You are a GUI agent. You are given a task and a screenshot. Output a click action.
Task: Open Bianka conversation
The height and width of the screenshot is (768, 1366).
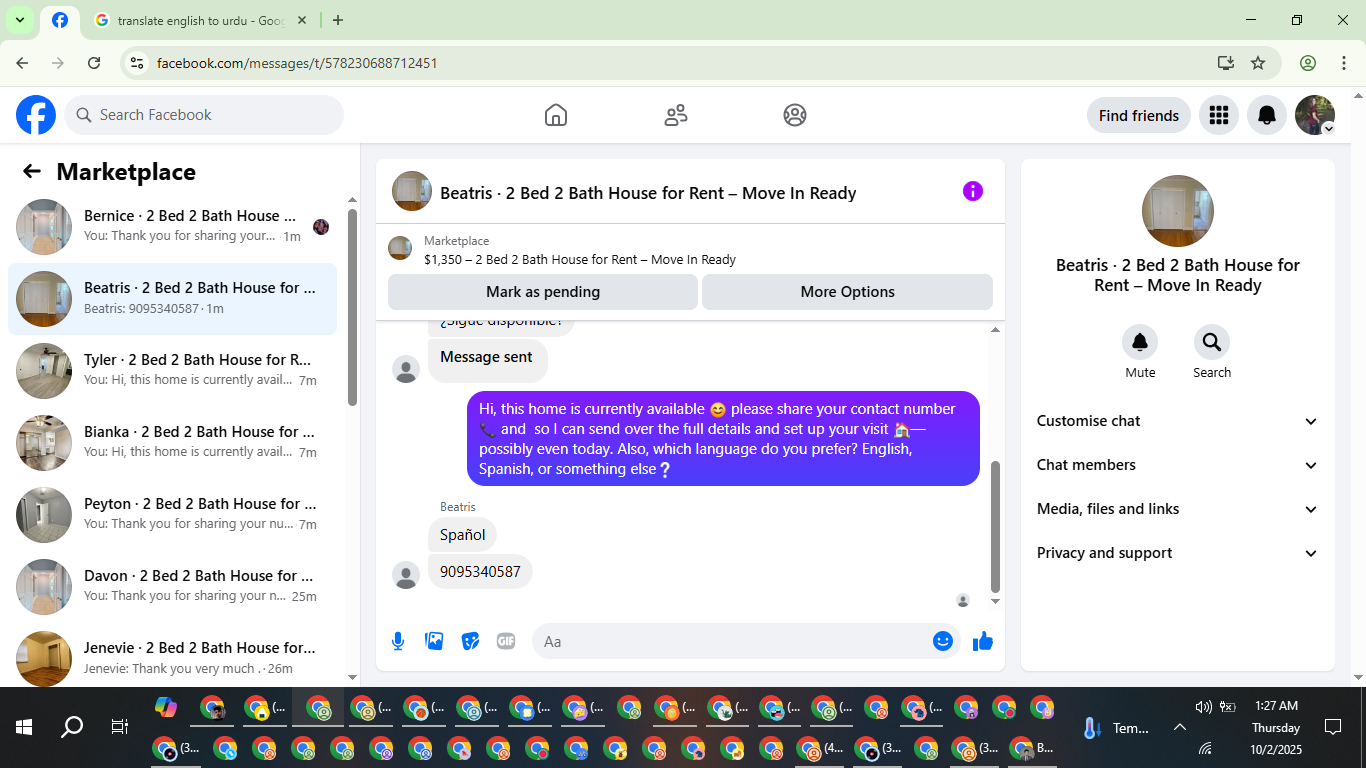172,443
